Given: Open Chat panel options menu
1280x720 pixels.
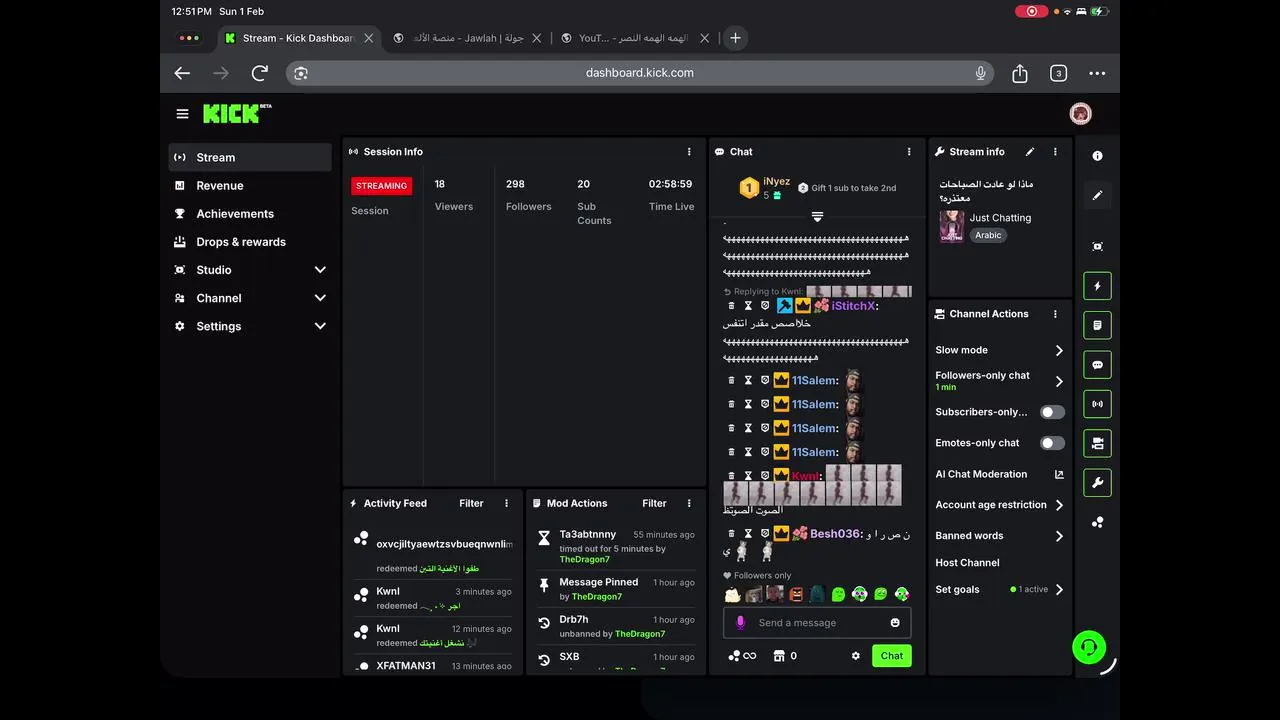Looking at the screenshot, I should point(909,152).
